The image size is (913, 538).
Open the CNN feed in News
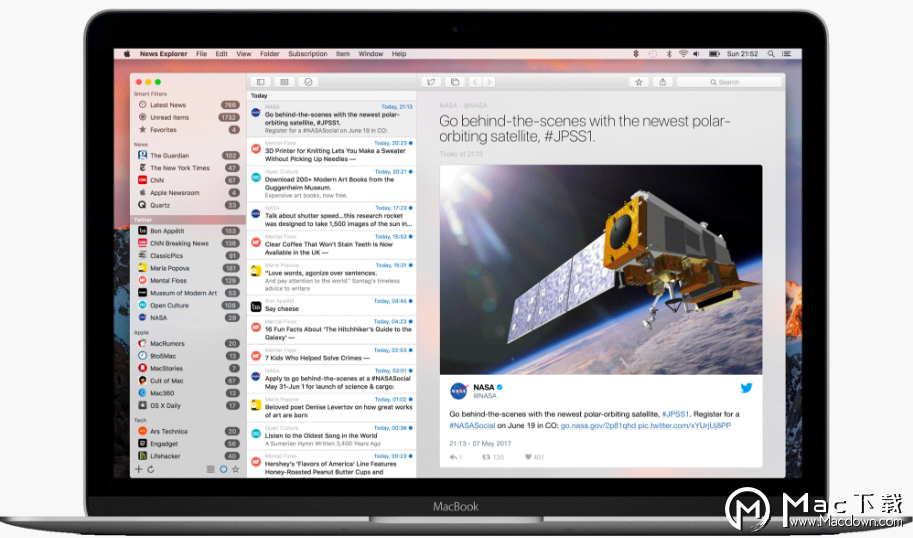point(188,180)
